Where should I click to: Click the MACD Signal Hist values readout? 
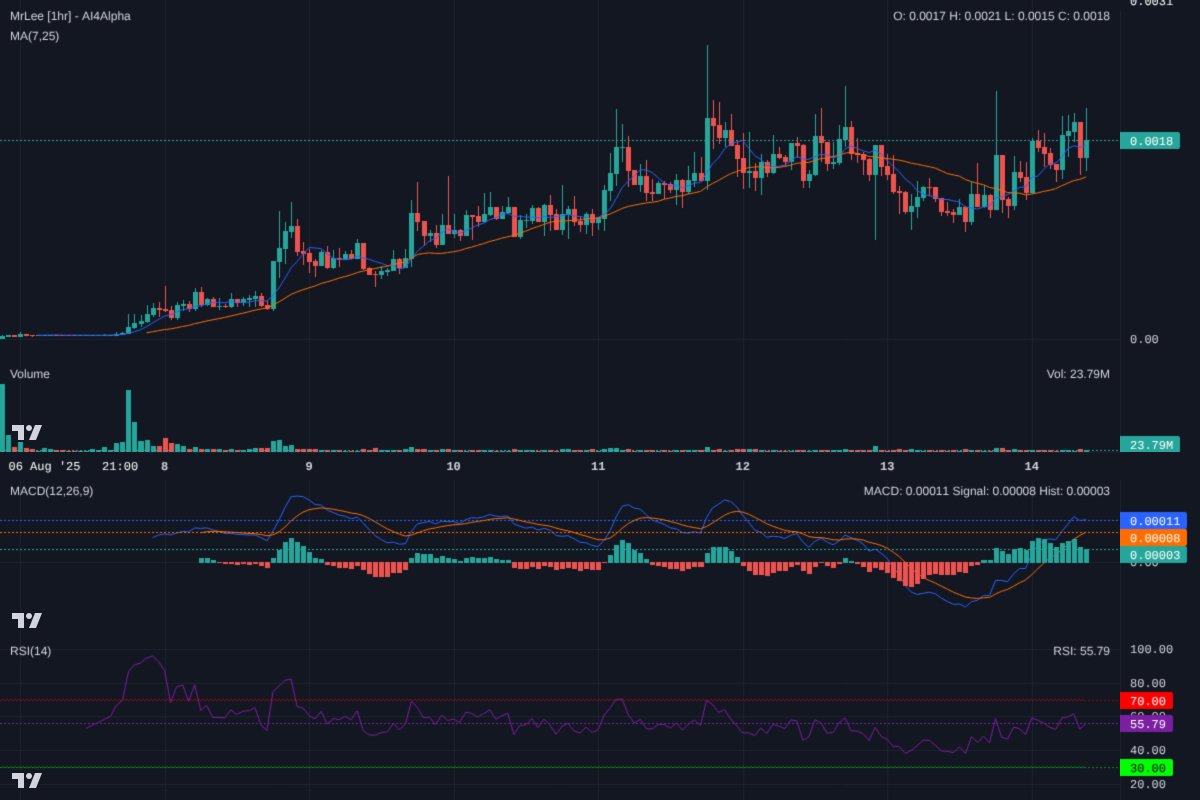pyautogui.click(x=986, y=491)
